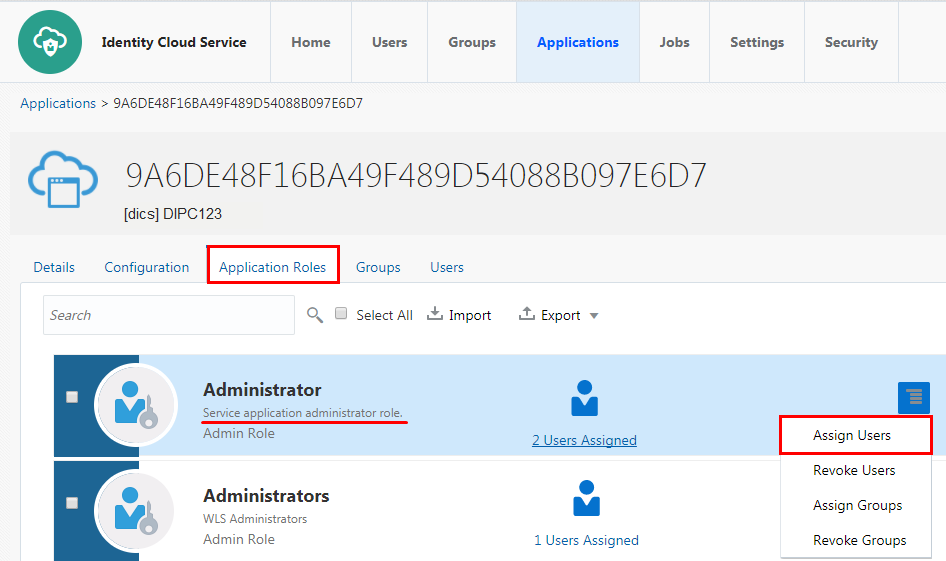The width and height of the screenshot is (946, 561).
Task: Click into the Search input field
Action: [x=169, y=315]
